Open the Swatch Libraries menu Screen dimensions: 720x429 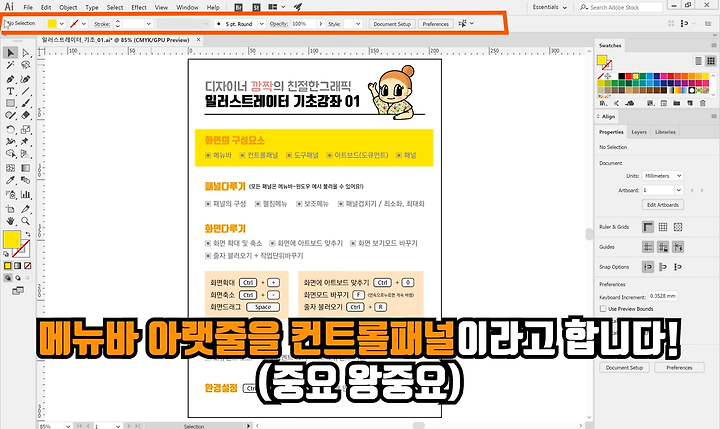coord(603,103)
